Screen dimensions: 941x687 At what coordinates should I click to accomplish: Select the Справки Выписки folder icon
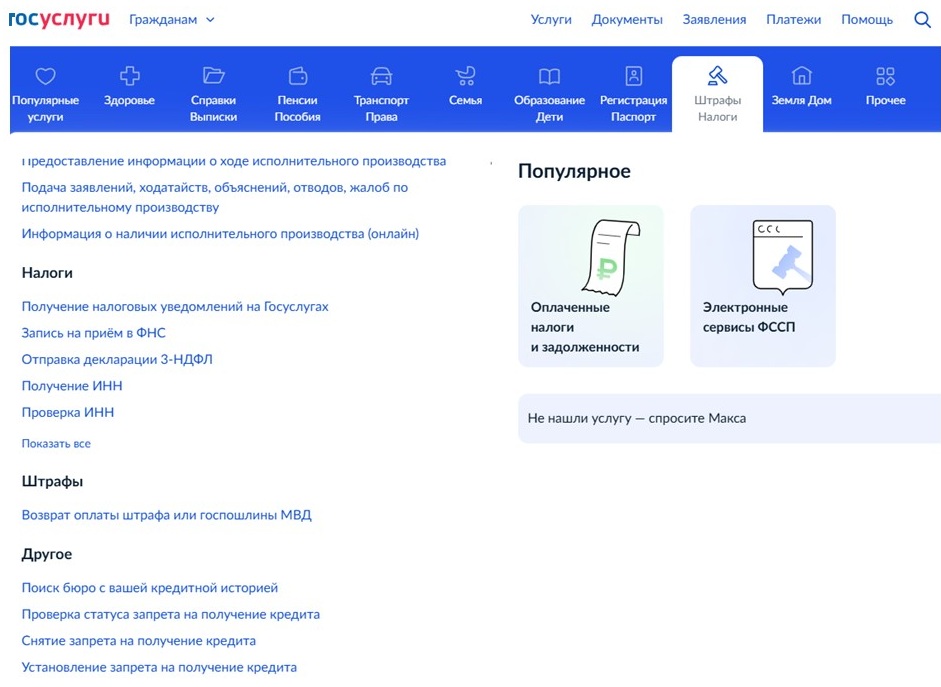pyautogui.click(x=213, y=76)
